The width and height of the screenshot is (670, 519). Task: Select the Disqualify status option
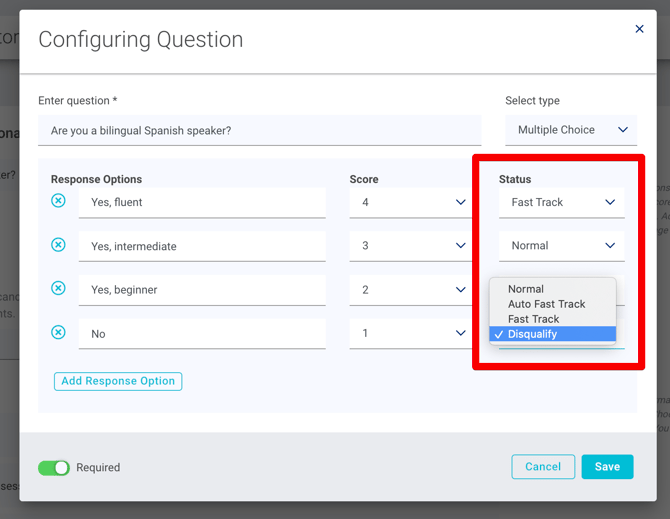[x=533, y=334]
